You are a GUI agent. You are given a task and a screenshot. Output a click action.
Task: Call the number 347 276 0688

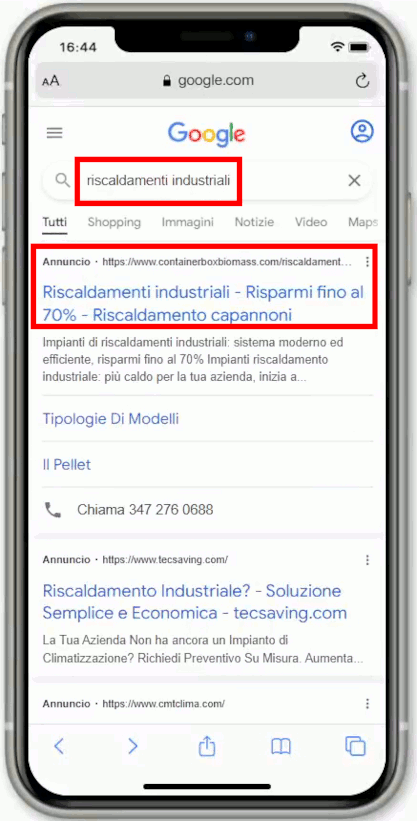click(x=145, y=510)
